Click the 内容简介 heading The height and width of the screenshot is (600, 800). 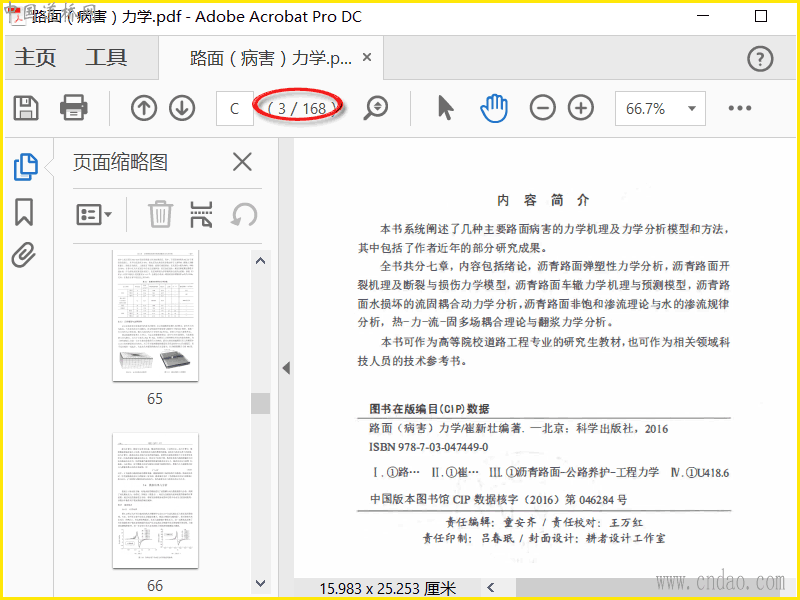pyautogui.click(x=543, y=201)
